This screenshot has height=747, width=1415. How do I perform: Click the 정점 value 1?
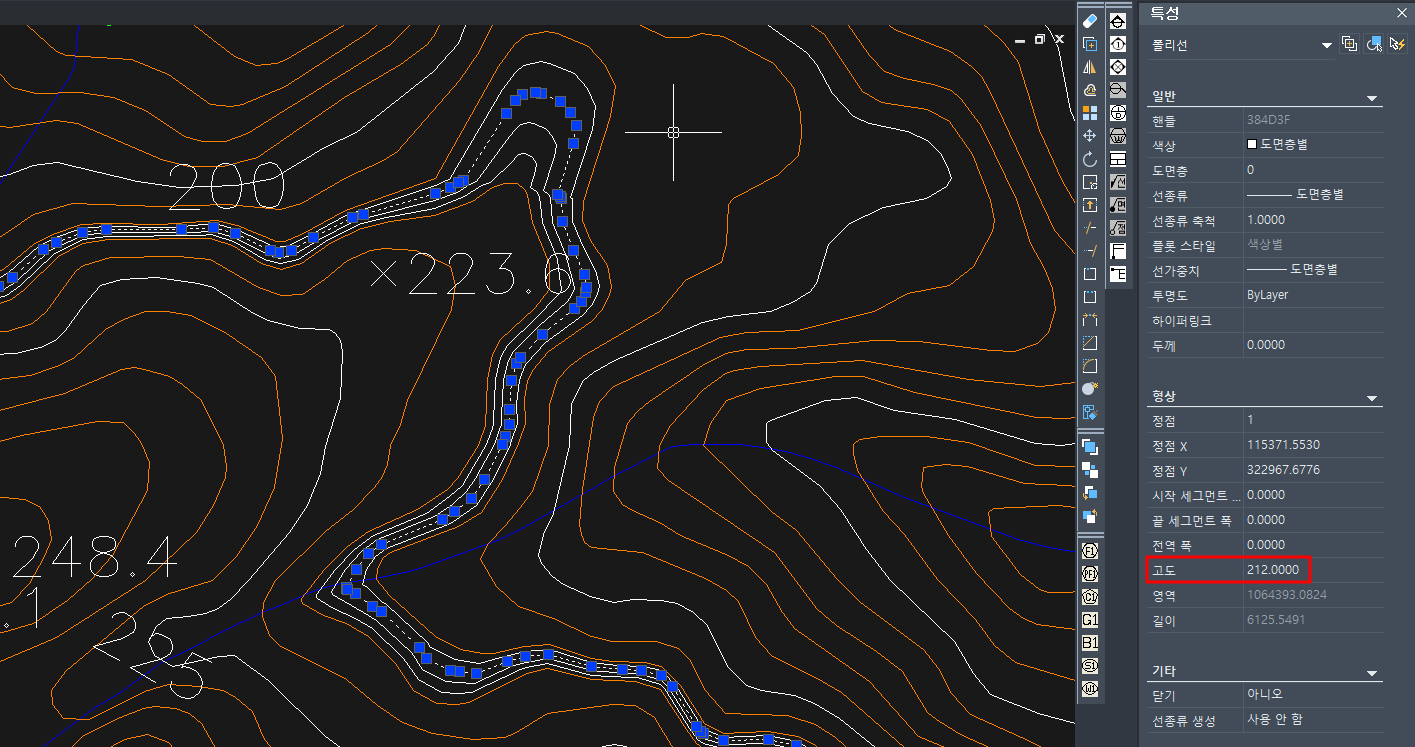pos(1314,421)
